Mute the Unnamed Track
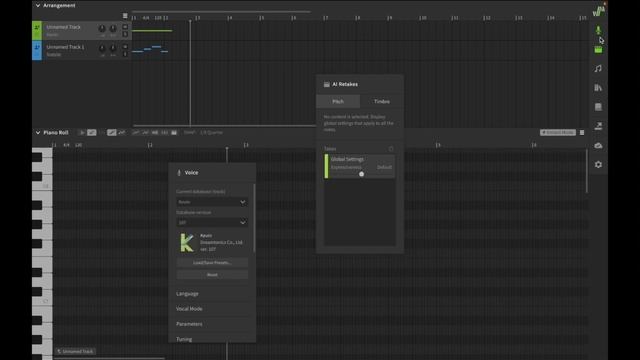640x360 pixels. [x=125, y=27]
